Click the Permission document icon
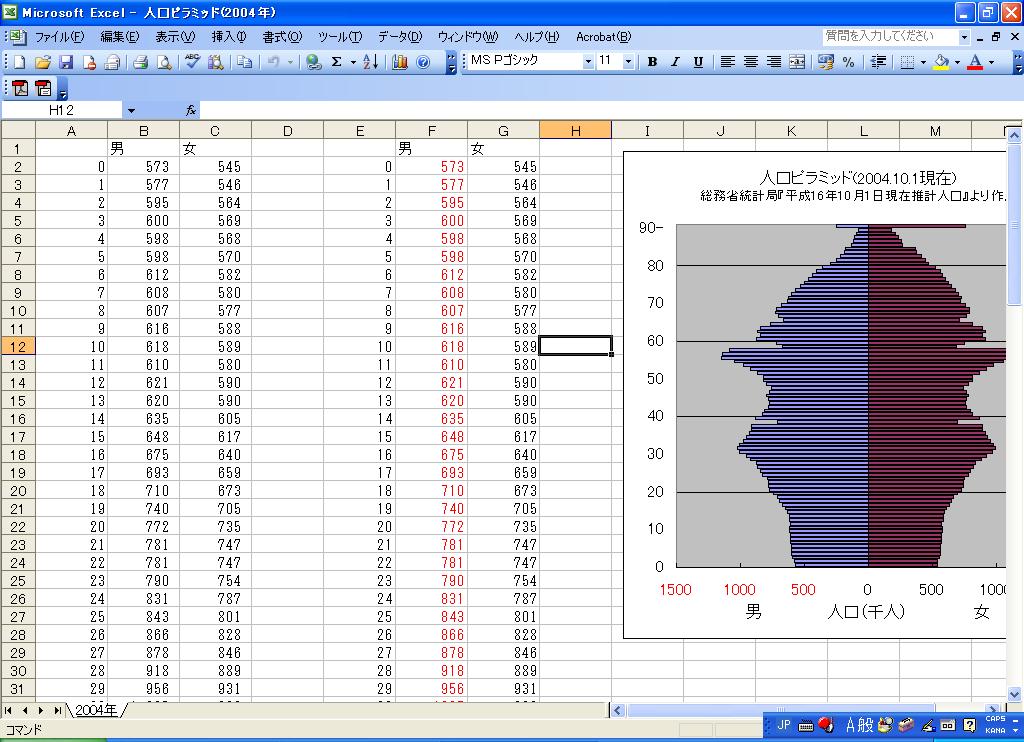The image size is (1024, 742). [89, 62]
